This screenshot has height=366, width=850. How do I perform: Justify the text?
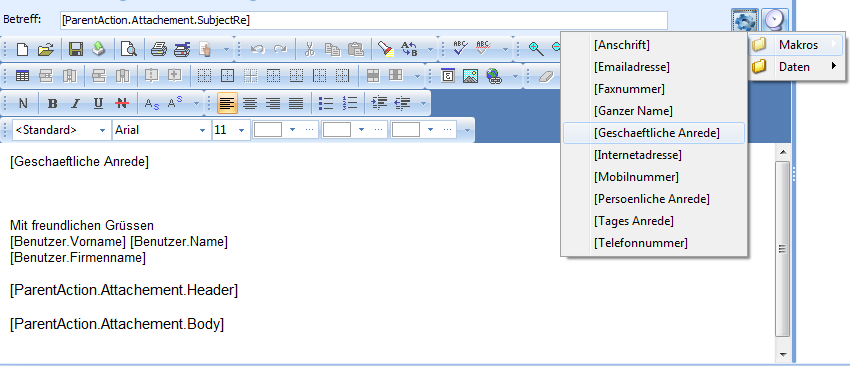295,103
